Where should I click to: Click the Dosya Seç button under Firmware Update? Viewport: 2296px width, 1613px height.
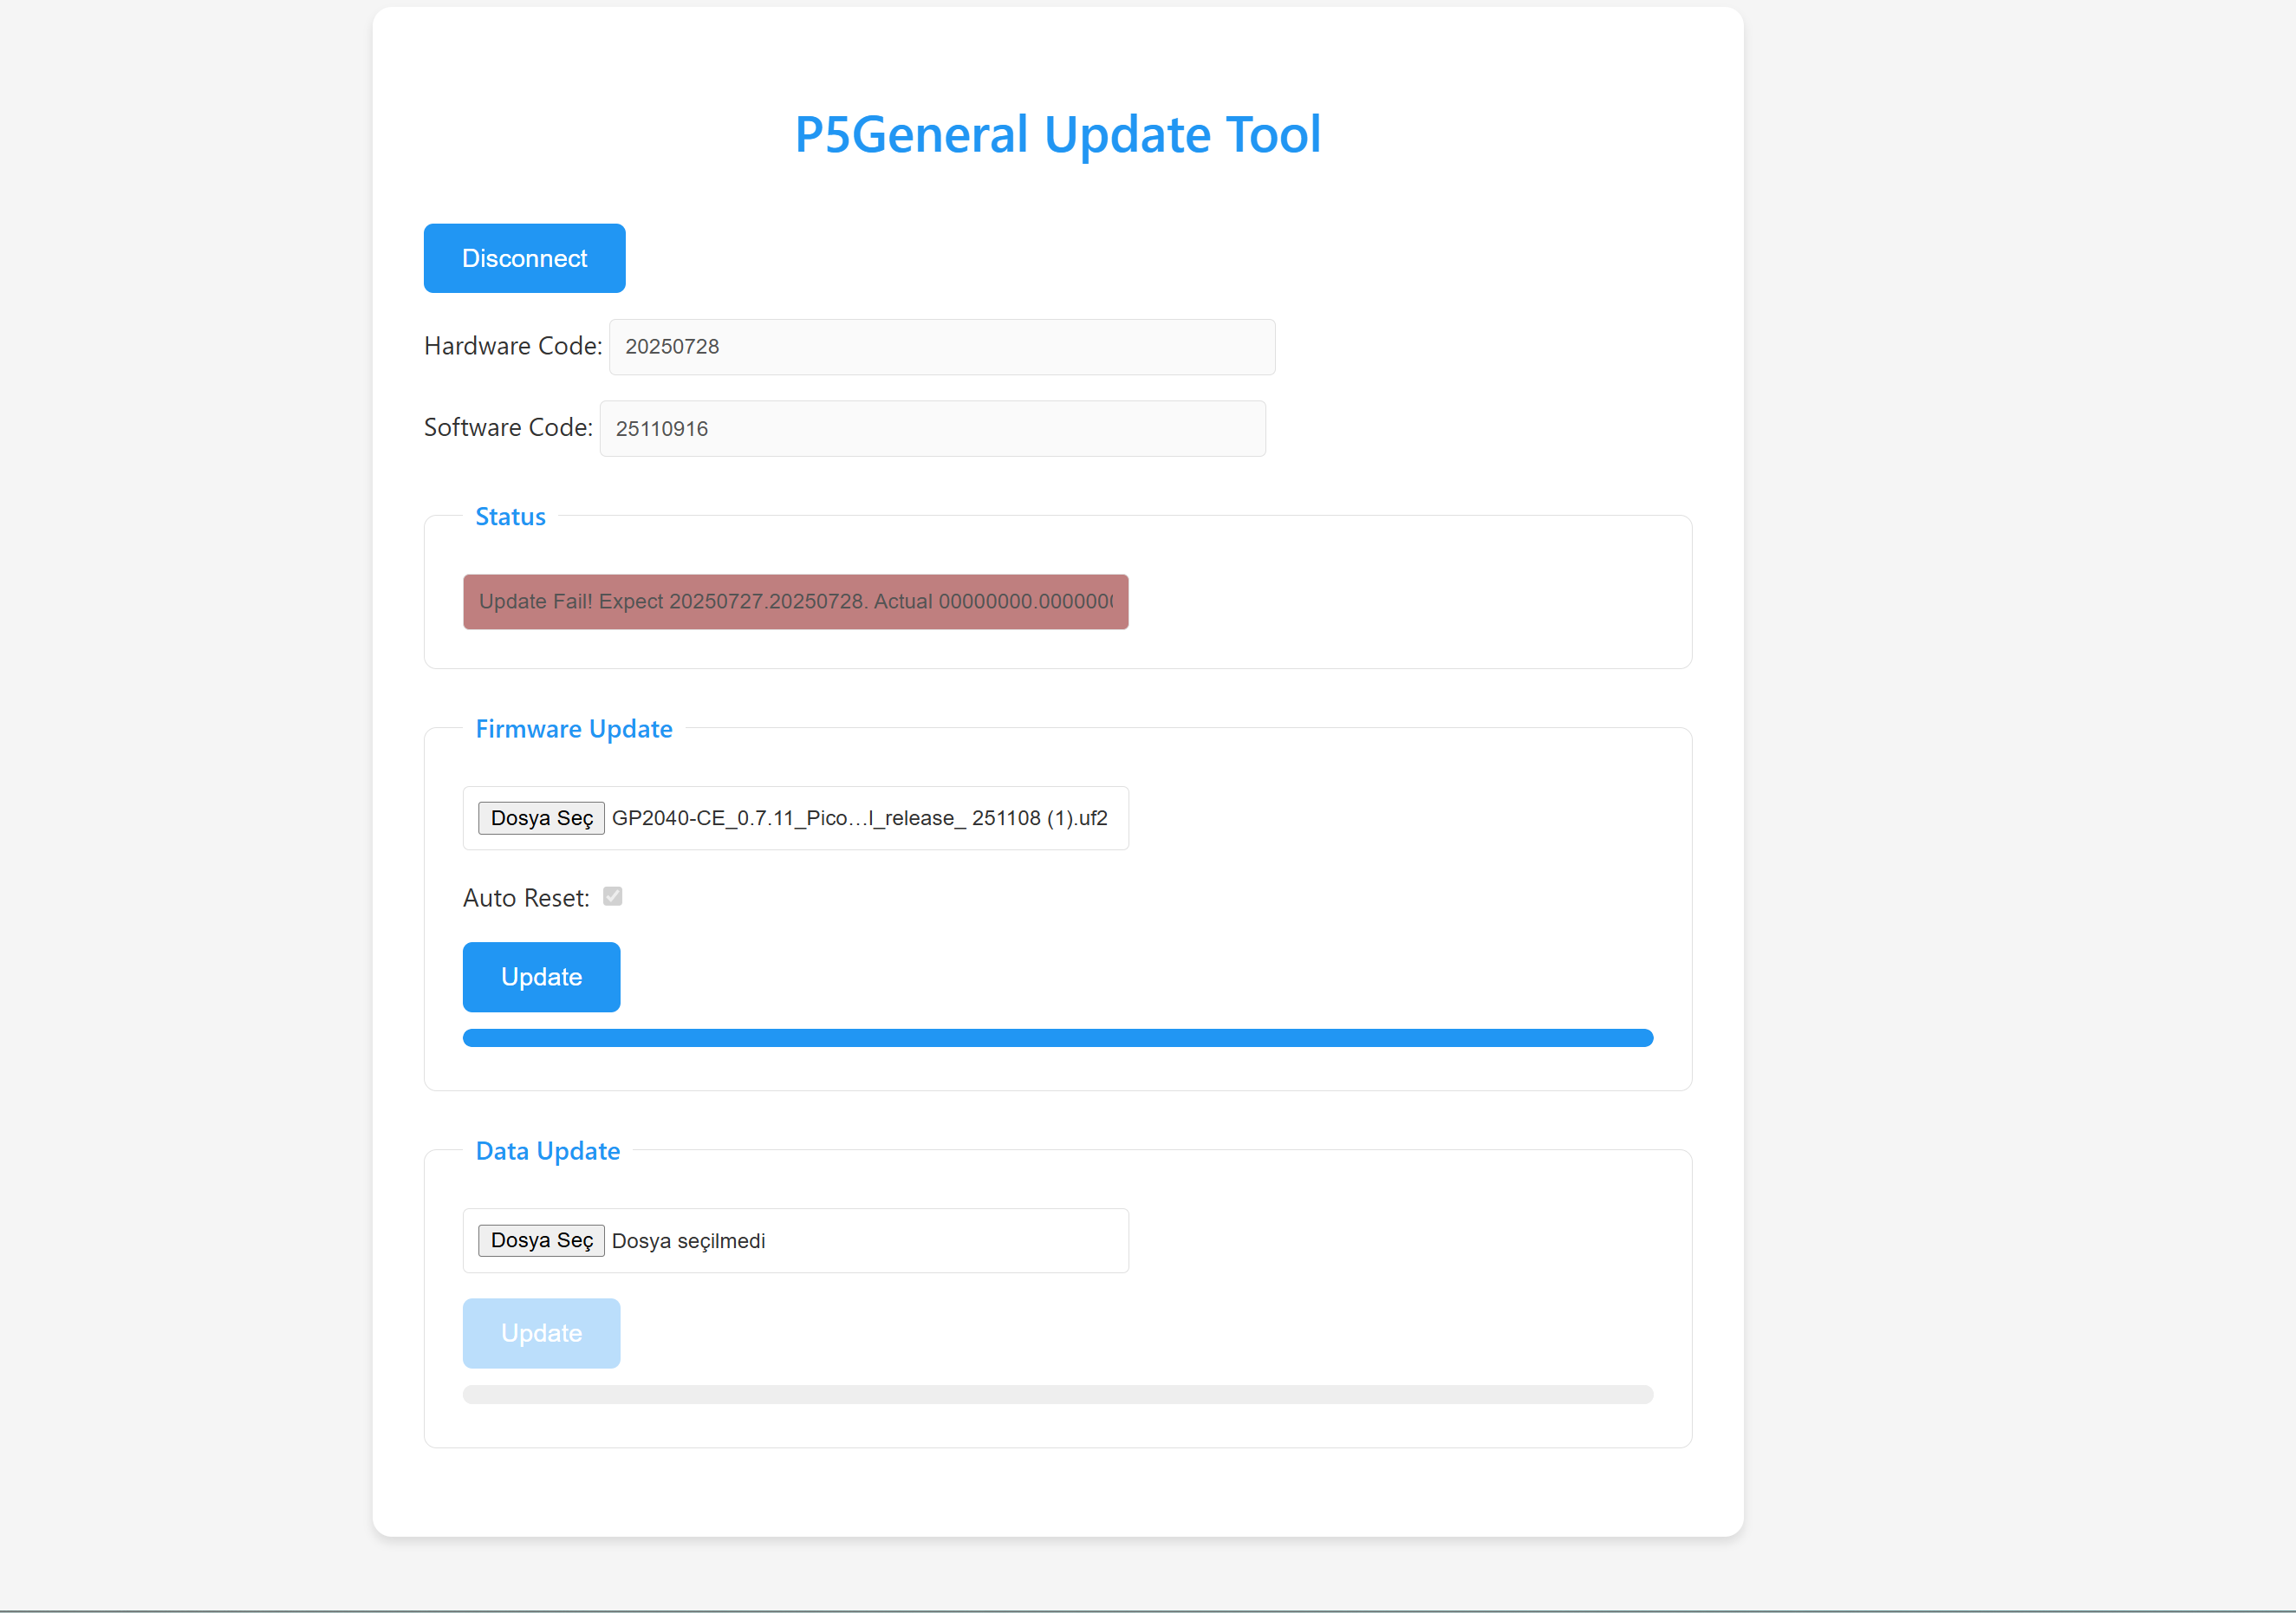pos(541,818)
